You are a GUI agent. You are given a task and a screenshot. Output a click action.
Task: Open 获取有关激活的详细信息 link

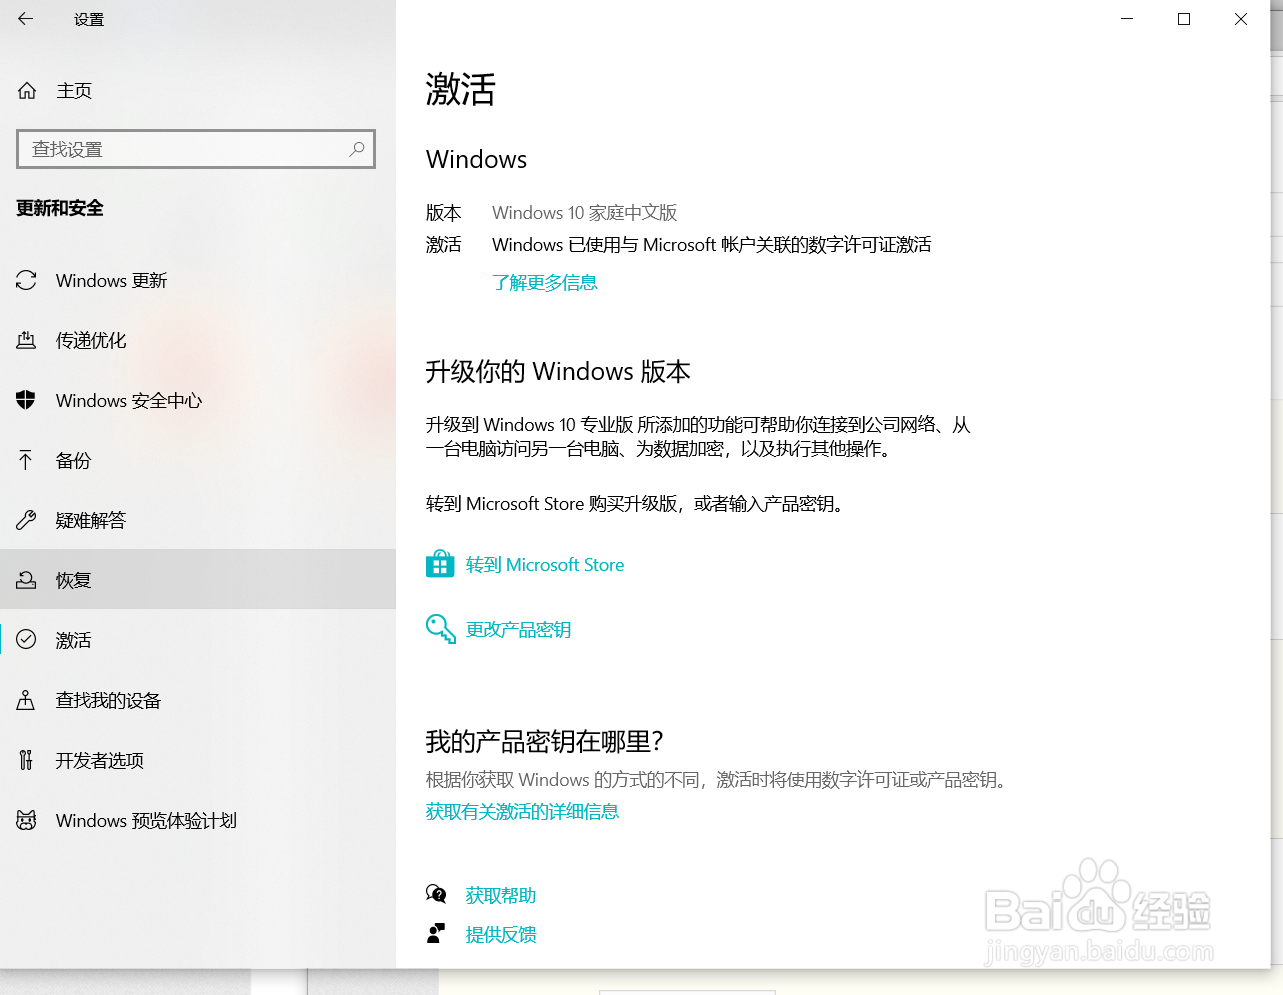pos(522,812)
